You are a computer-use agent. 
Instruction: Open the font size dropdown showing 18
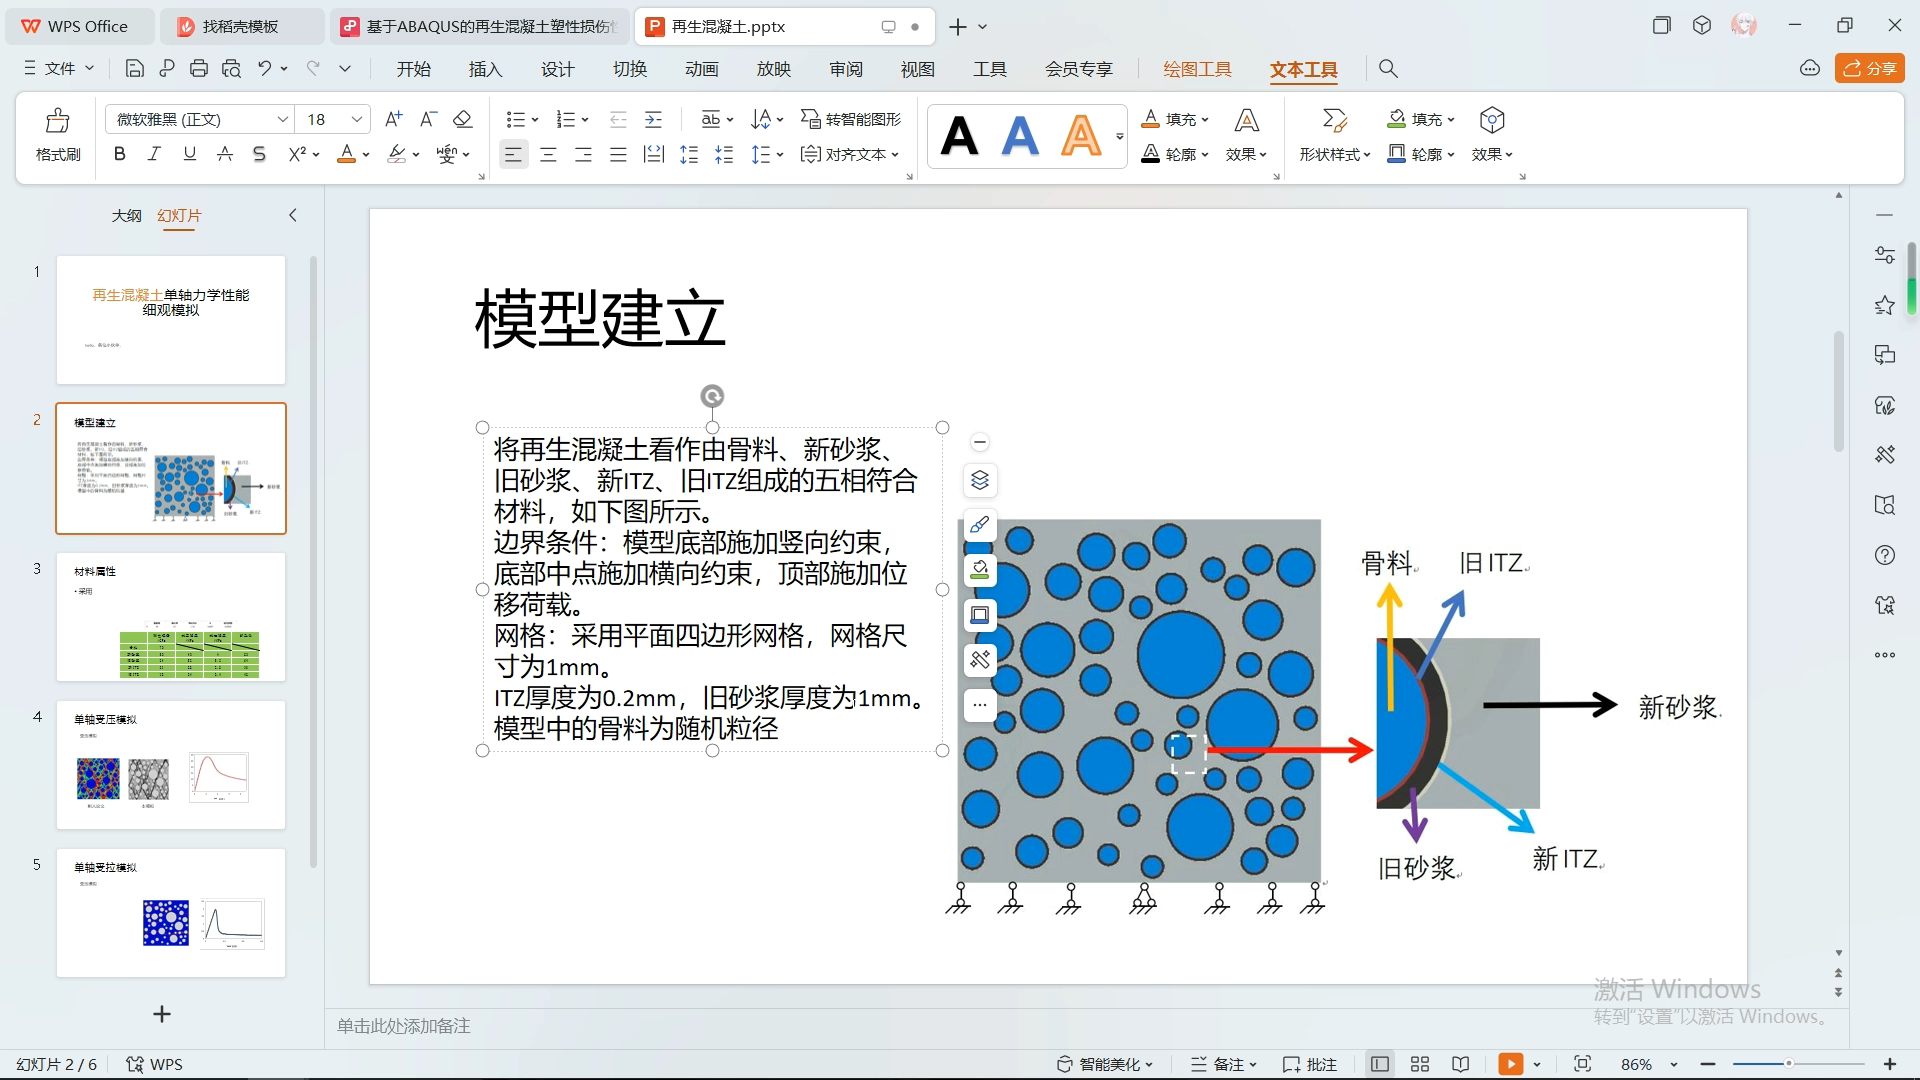356,119
